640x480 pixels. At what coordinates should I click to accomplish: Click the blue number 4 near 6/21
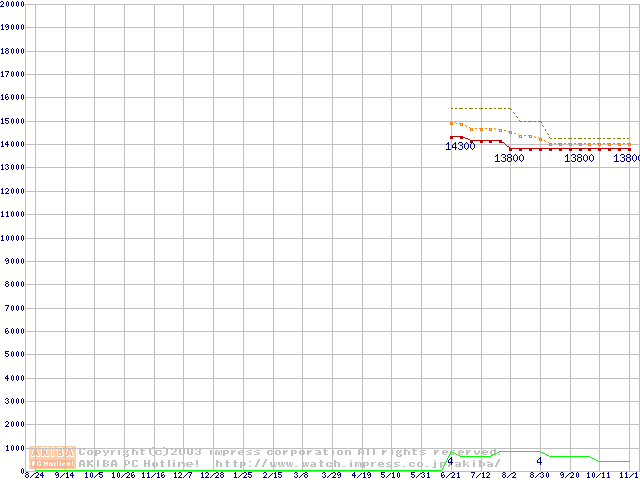click(x=450, y=461)
